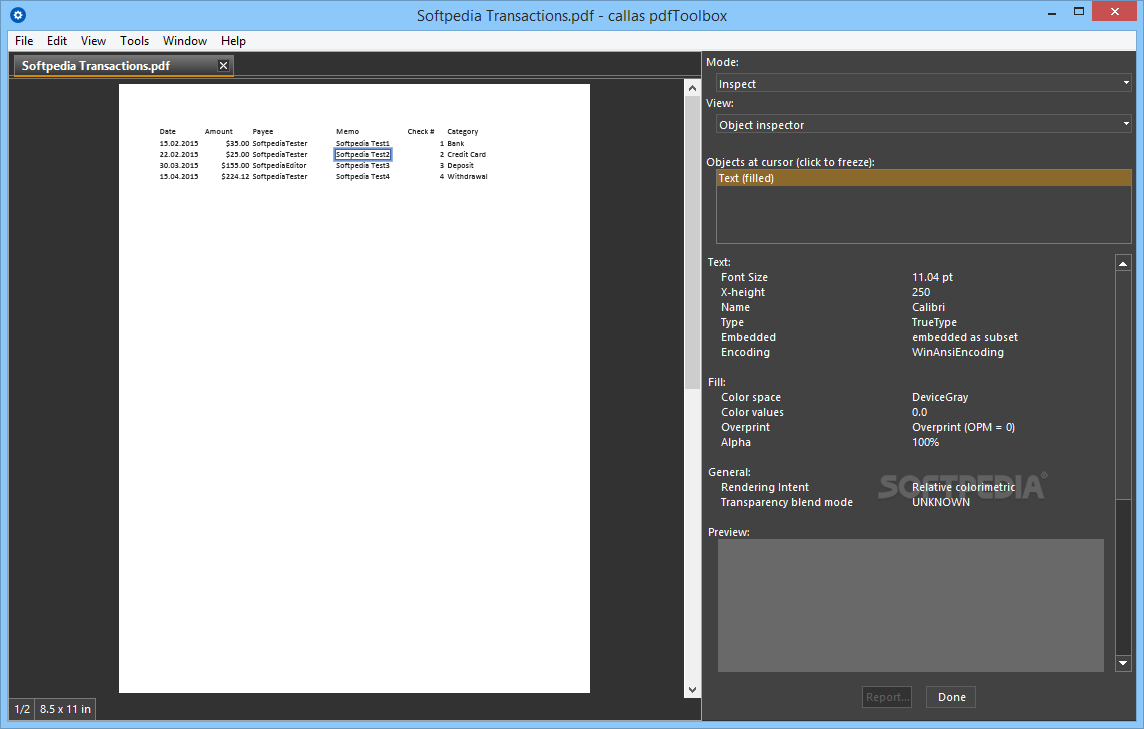Screen dimensions: 1144x729
Task: Click the Font Size value 11.04 pt
Action: click(x=932, y=277)
